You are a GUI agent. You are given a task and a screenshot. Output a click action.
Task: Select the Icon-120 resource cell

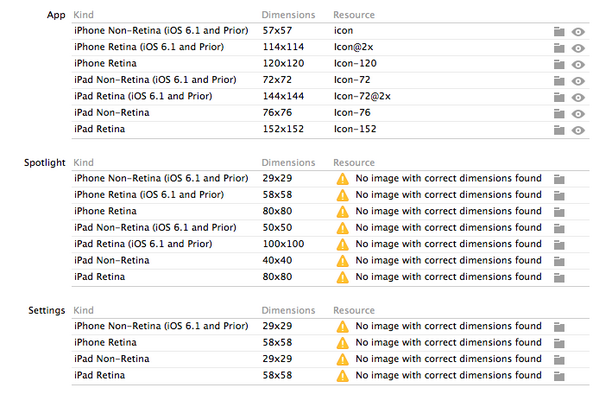pyautogui.click(x=355, y=63)
